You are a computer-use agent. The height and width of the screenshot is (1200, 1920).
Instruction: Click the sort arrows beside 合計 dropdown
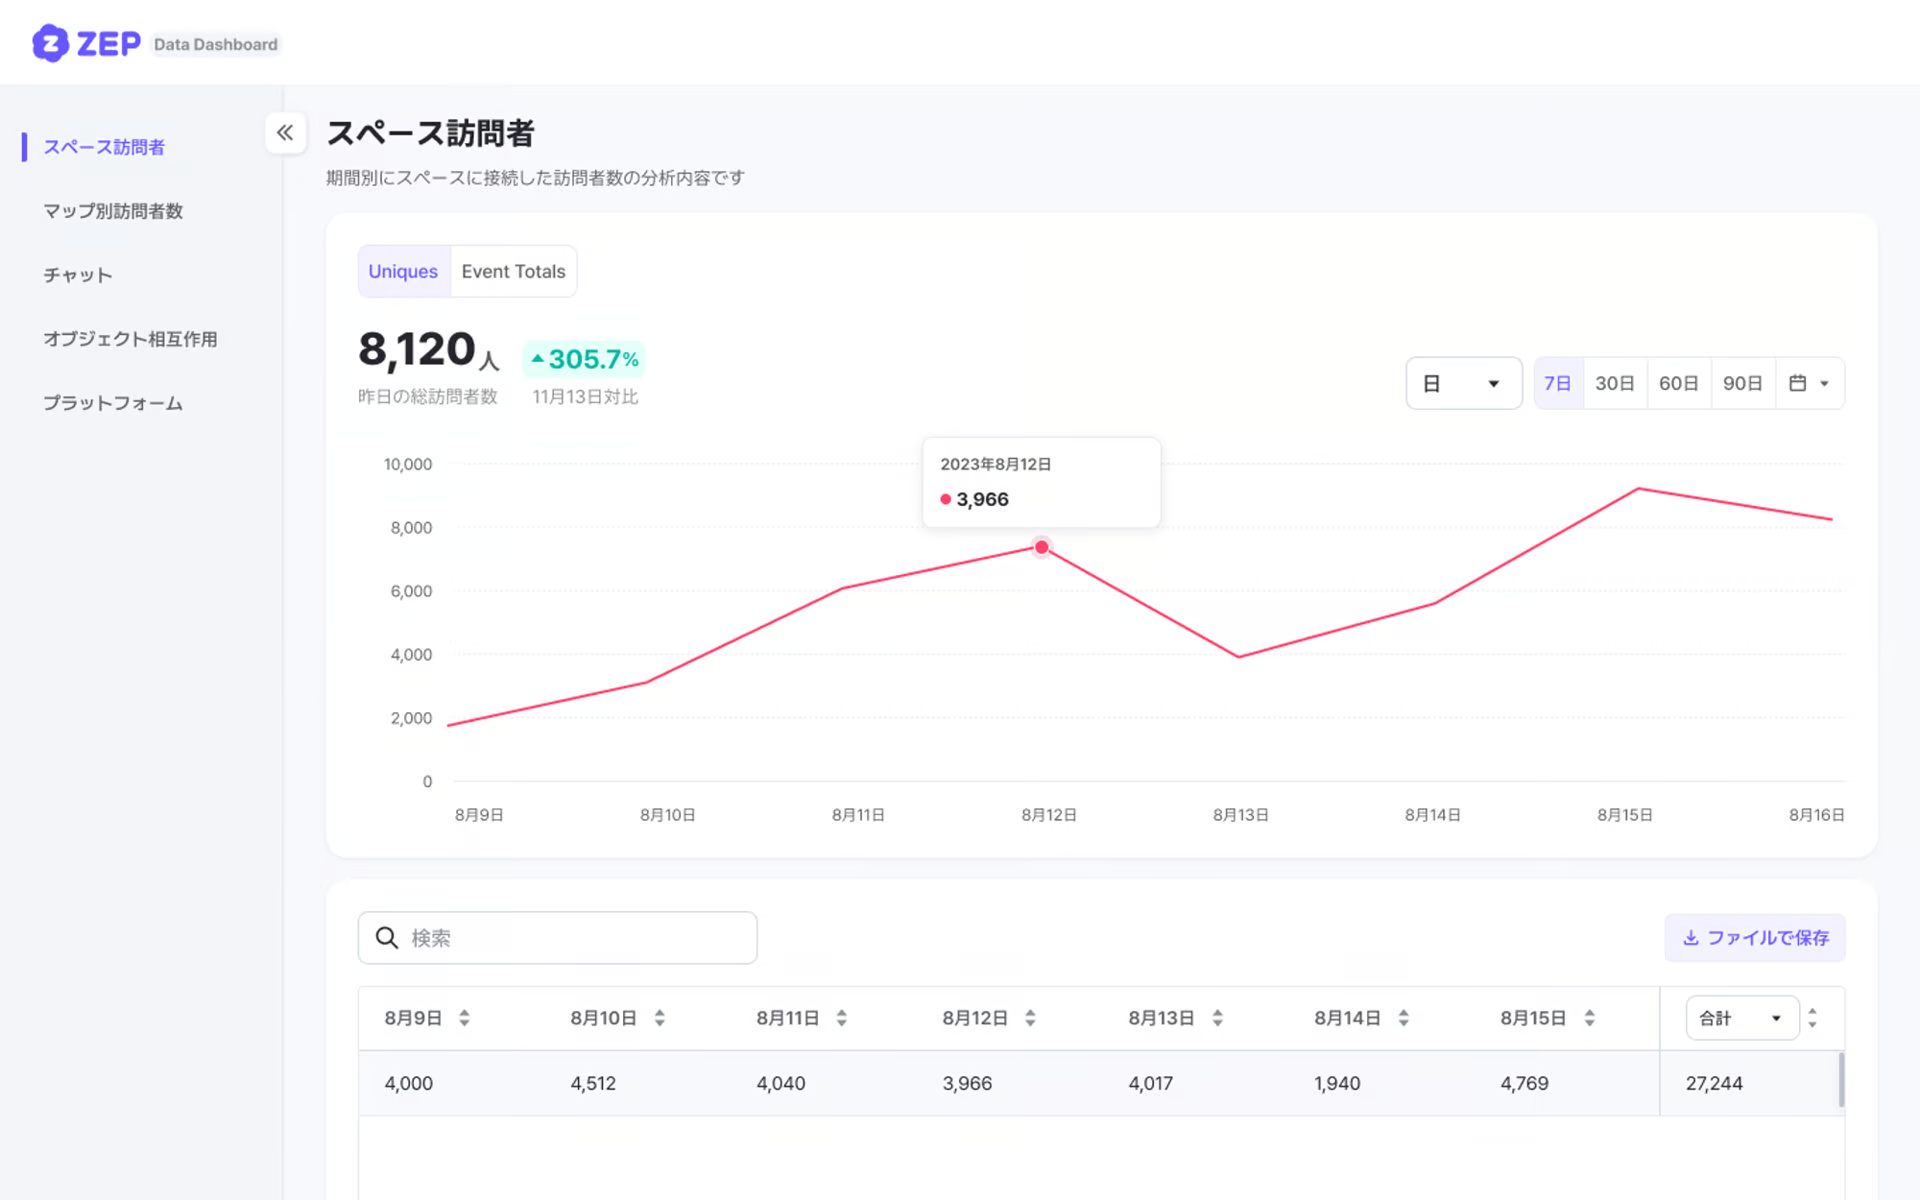(x=1812, y=1018)
